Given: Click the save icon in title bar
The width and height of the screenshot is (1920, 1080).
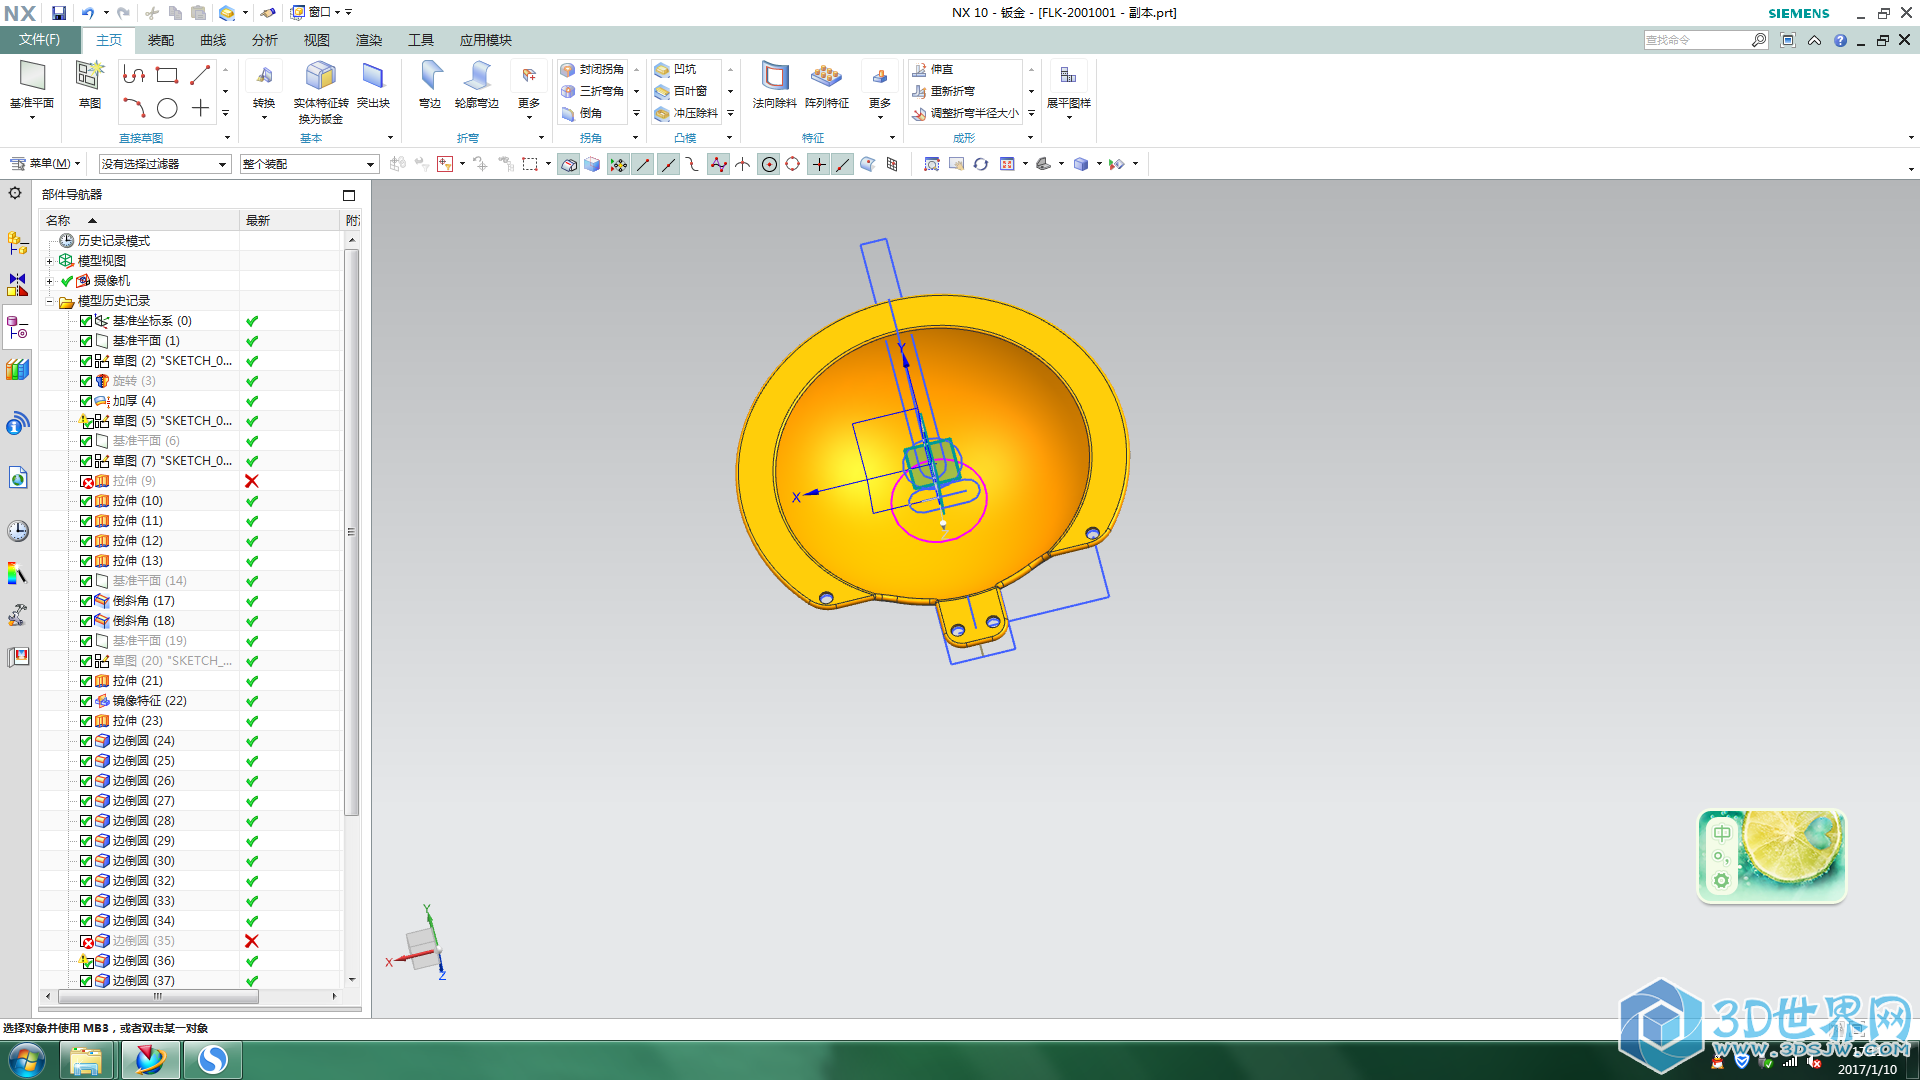Looking at the screenshot, I should pos(59,13).
